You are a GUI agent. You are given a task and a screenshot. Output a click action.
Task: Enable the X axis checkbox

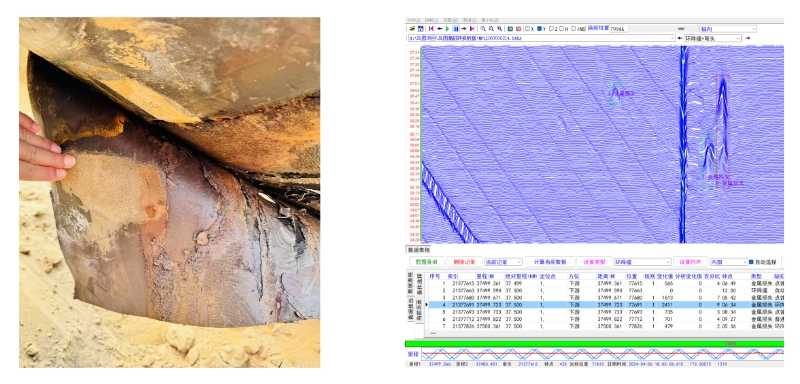pos(527,29)
